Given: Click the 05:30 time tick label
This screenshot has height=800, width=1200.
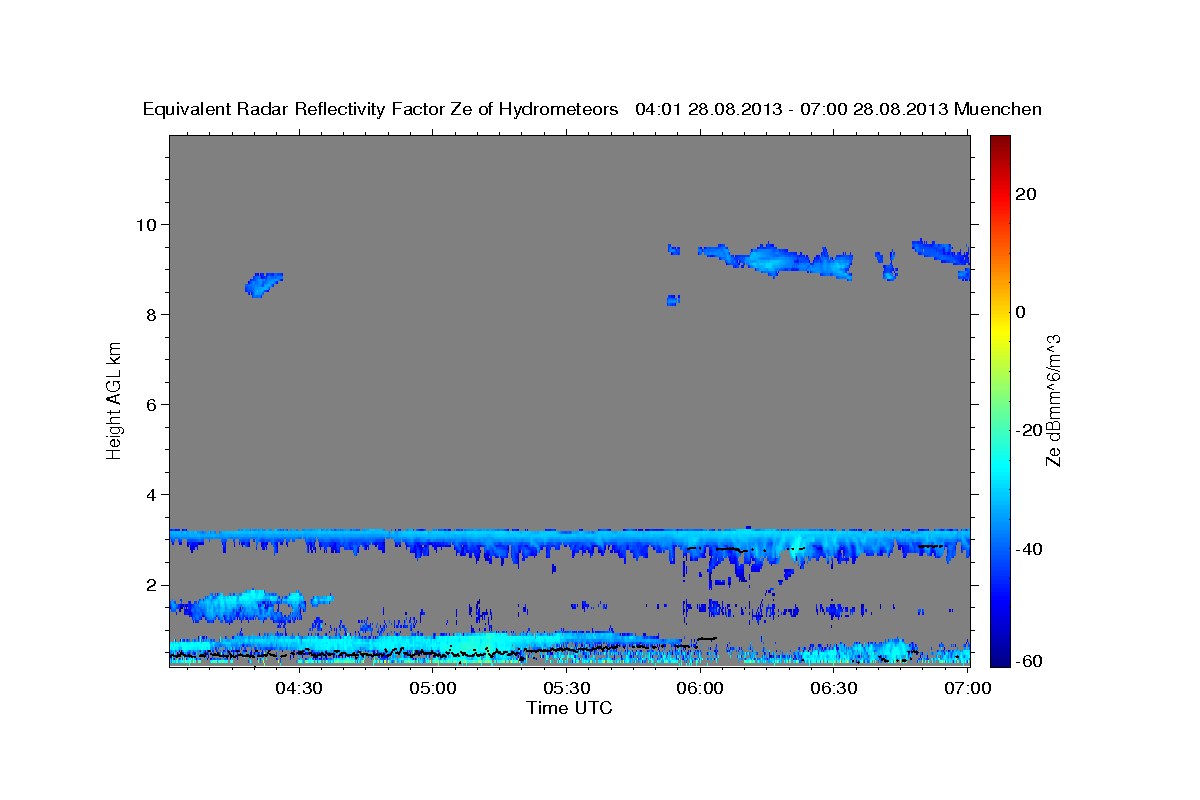Looking at the screenshot, I should tap(567, 689).
